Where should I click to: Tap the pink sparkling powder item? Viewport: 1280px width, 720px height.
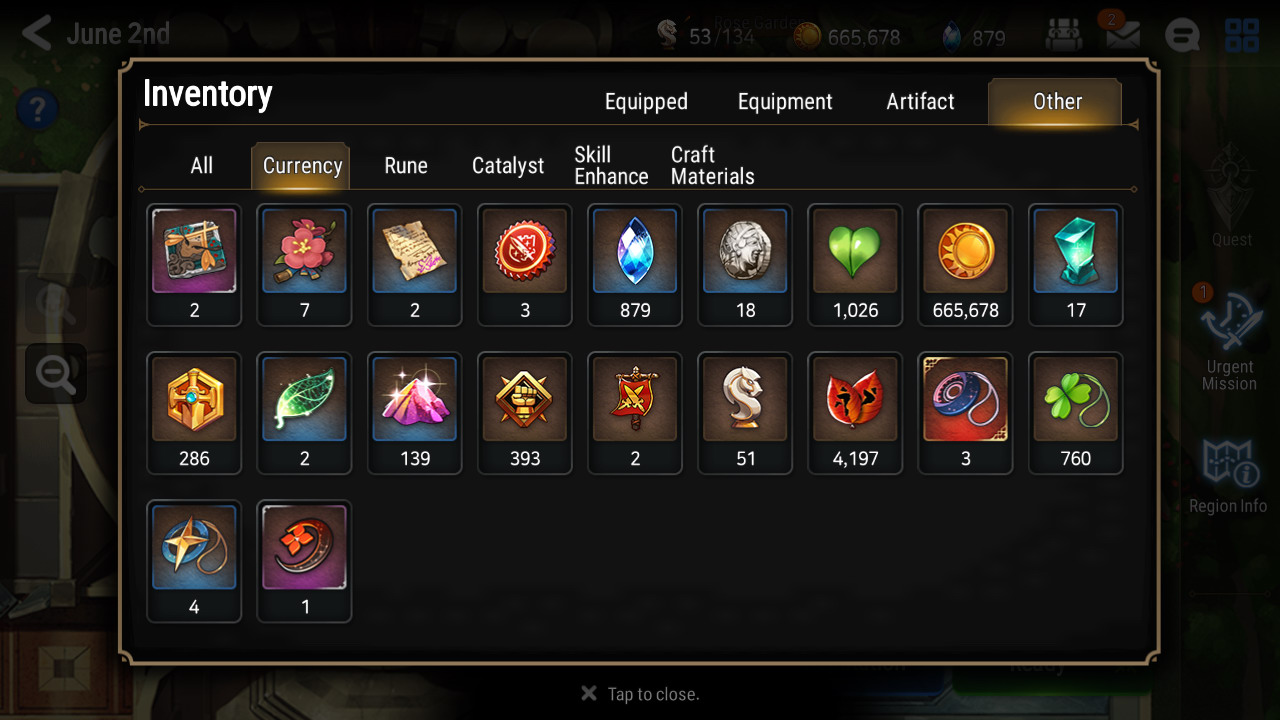click(x=415, y=413)
